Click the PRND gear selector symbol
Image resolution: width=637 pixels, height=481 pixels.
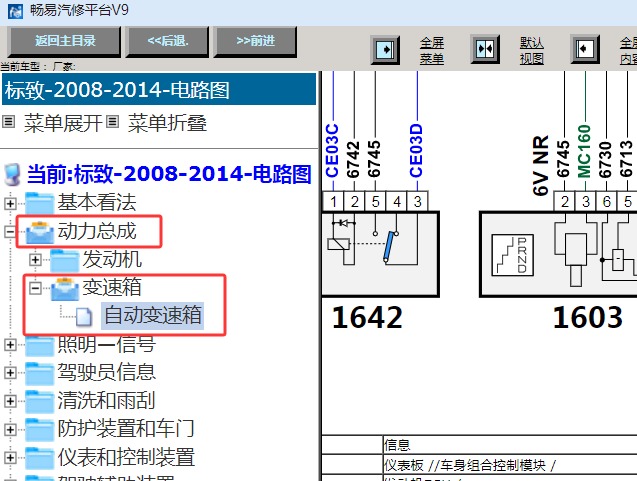click(x=513, y=256)
